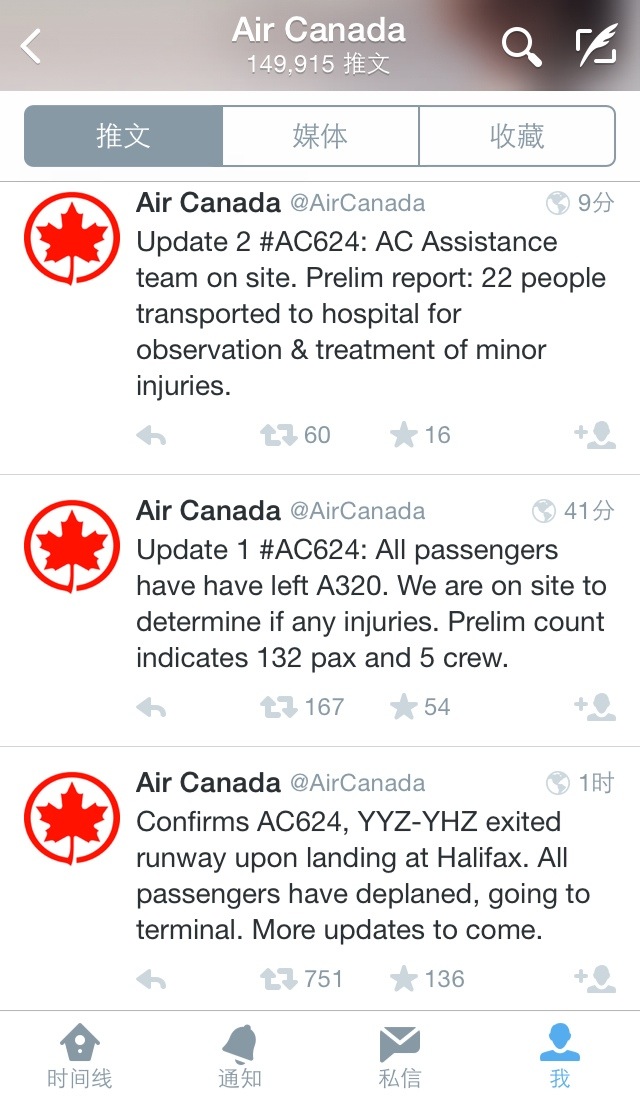Image resolution: width=640 pixels, height=1099 pixels.
Task: Open Air Canada avatar on first tweet
Action: coord(72,239)
